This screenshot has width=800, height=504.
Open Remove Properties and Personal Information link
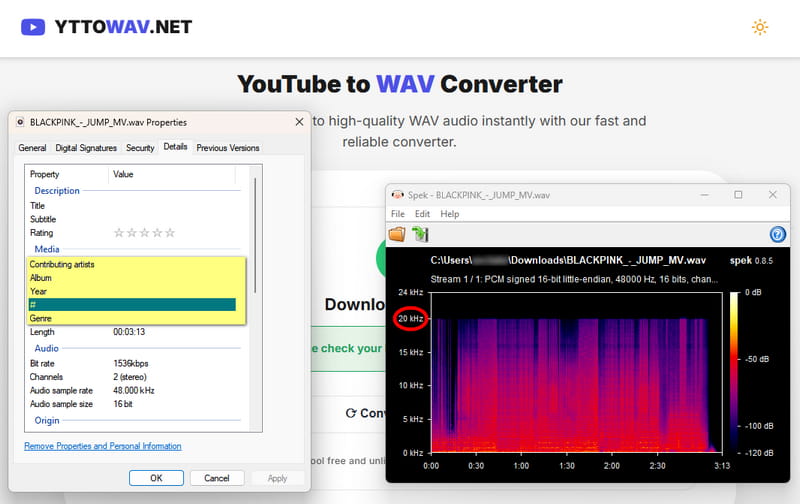point(103,446)
